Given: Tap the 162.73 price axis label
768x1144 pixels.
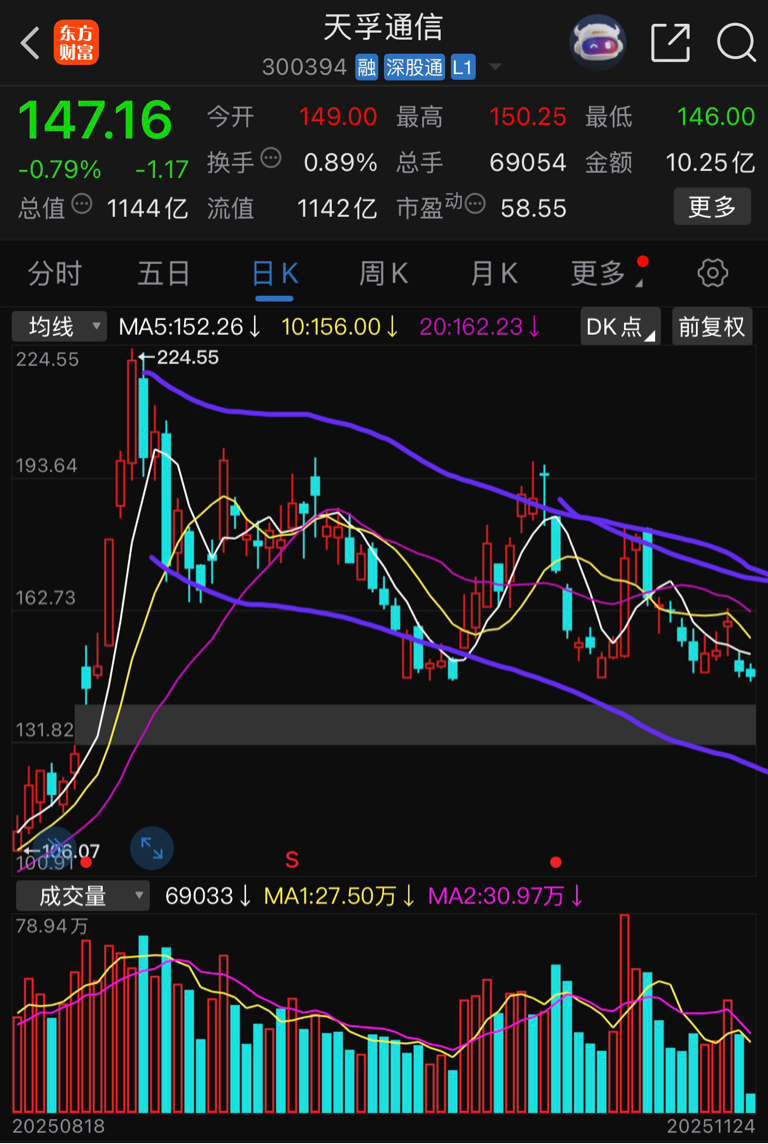Looking at the screenshot, I should pyautogui.click(x=45, y=598).
